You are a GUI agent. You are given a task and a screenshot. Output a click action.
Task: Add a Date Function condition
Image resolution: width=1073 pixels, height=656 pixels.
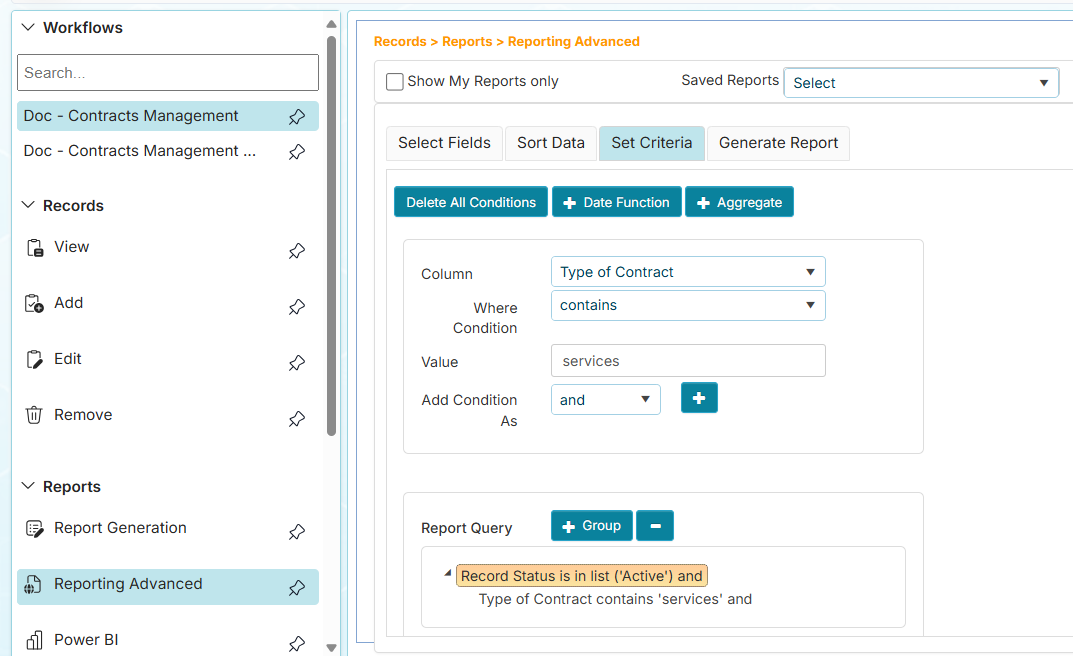[x=616, y=201]
